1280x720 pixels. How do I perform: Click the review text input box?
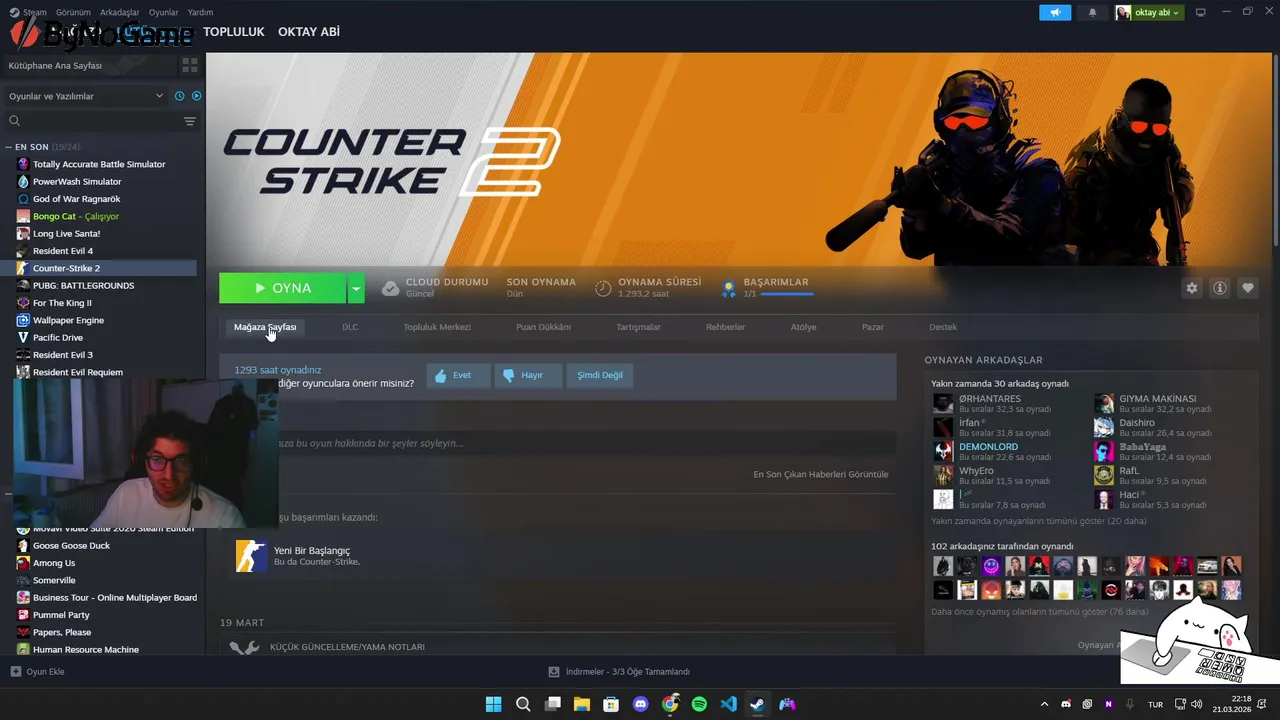(x=558, y=443)
